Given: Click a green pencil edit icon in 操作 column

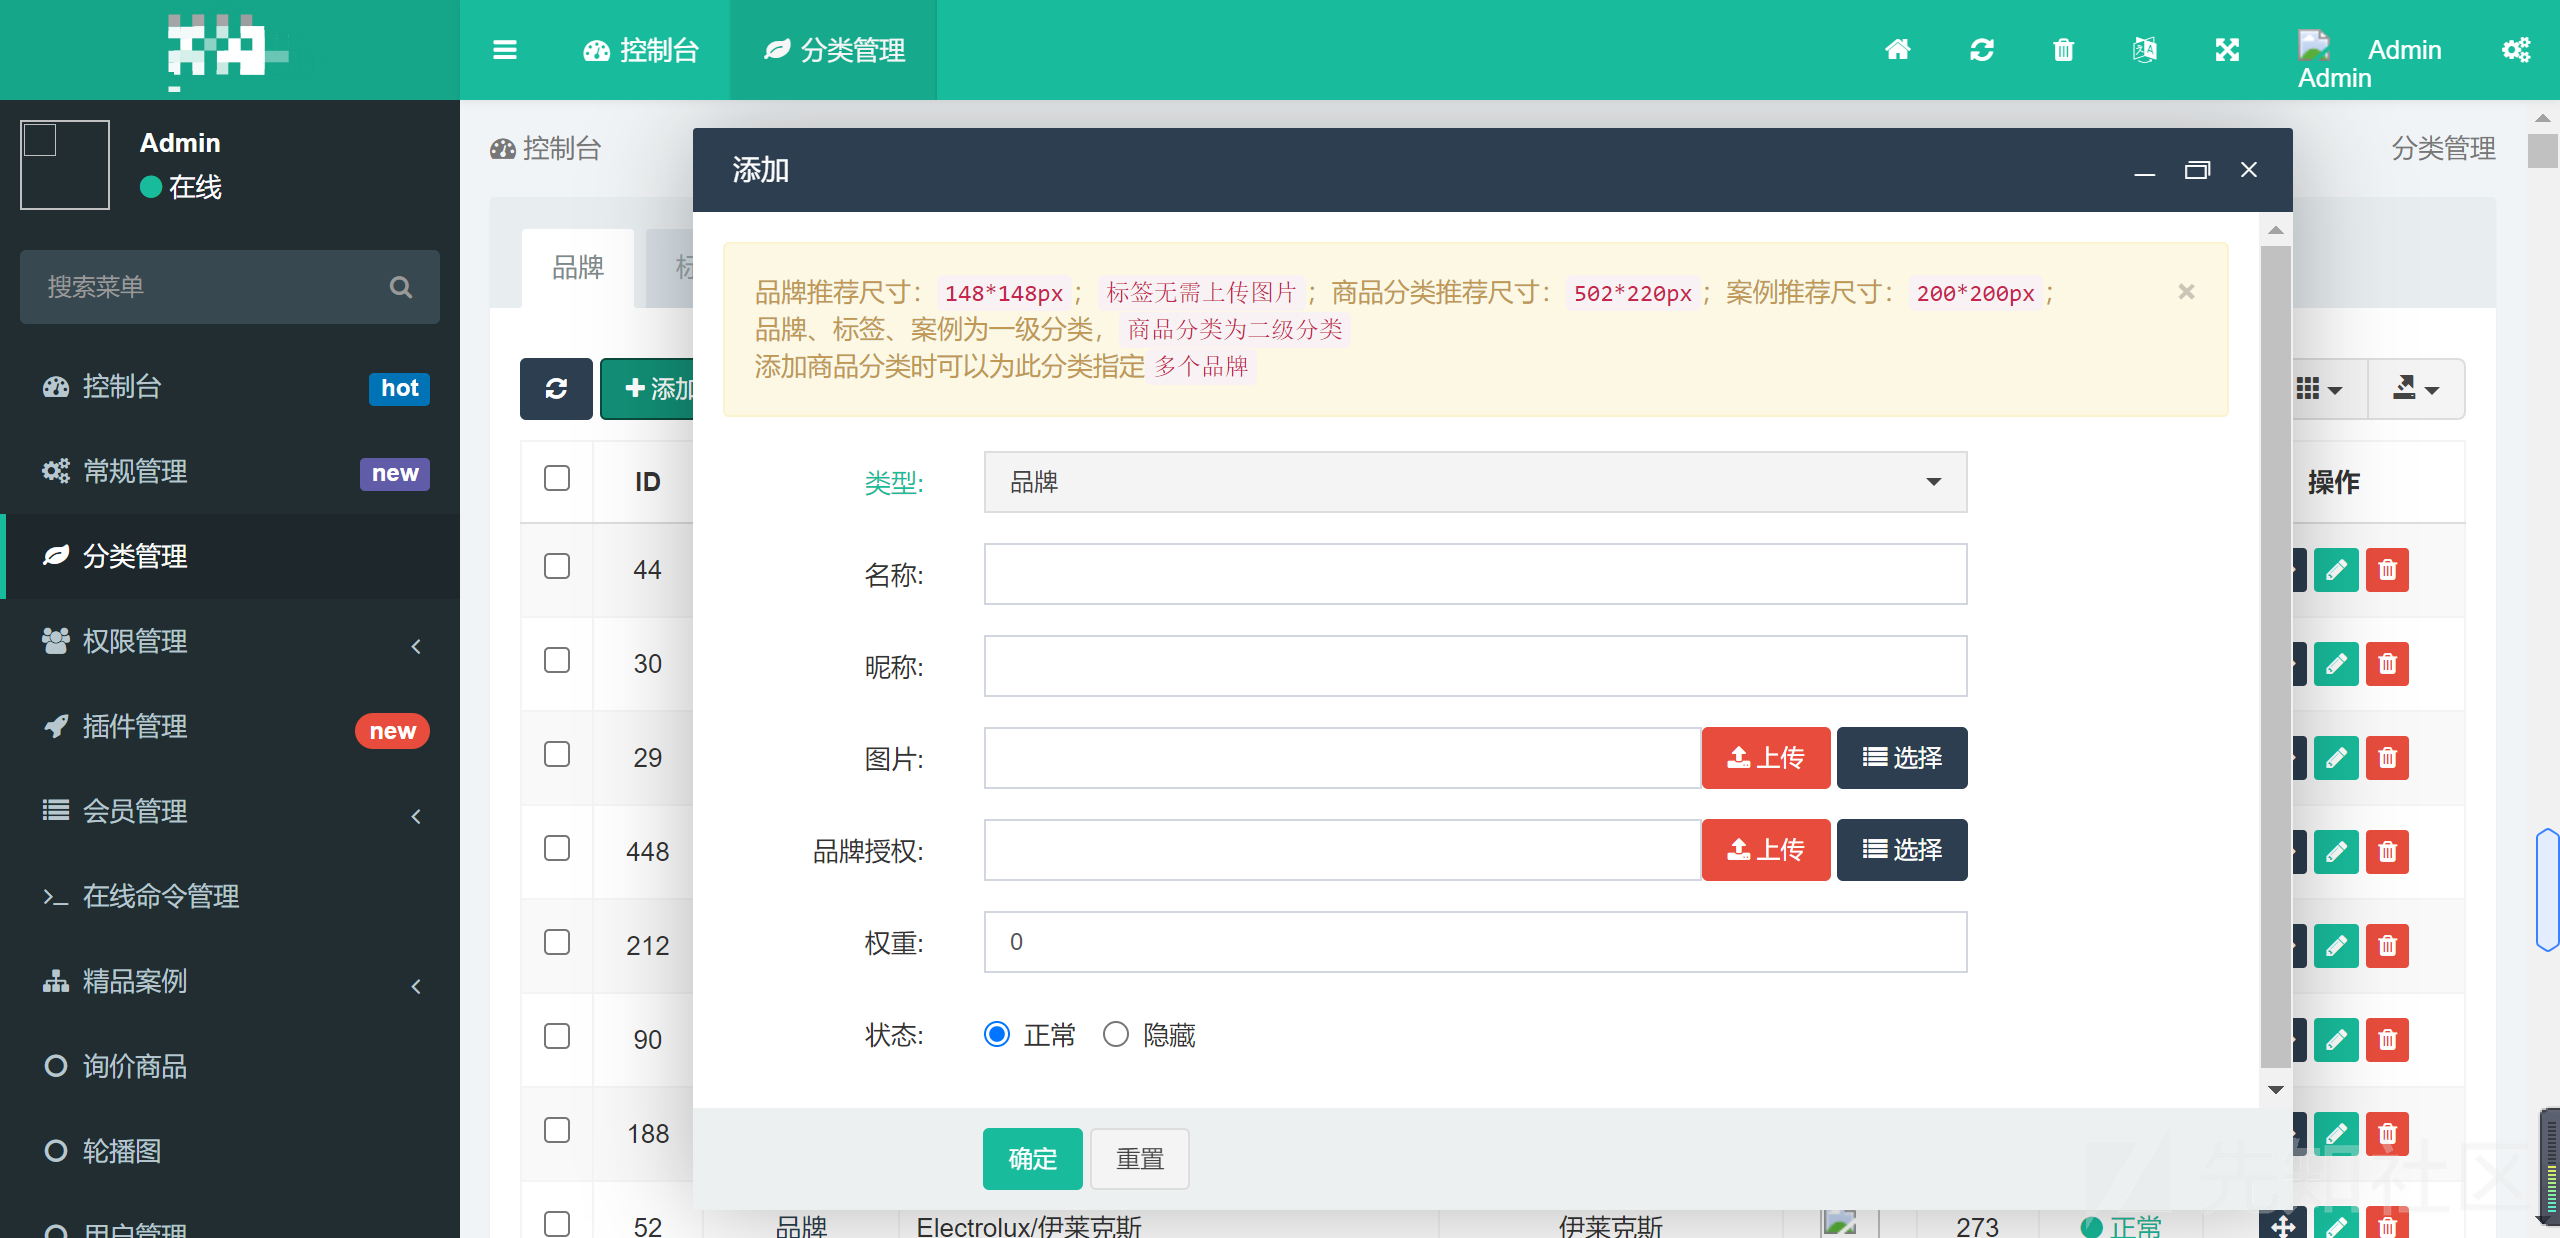Looking at the screenshot, I should pos(2337,570).
